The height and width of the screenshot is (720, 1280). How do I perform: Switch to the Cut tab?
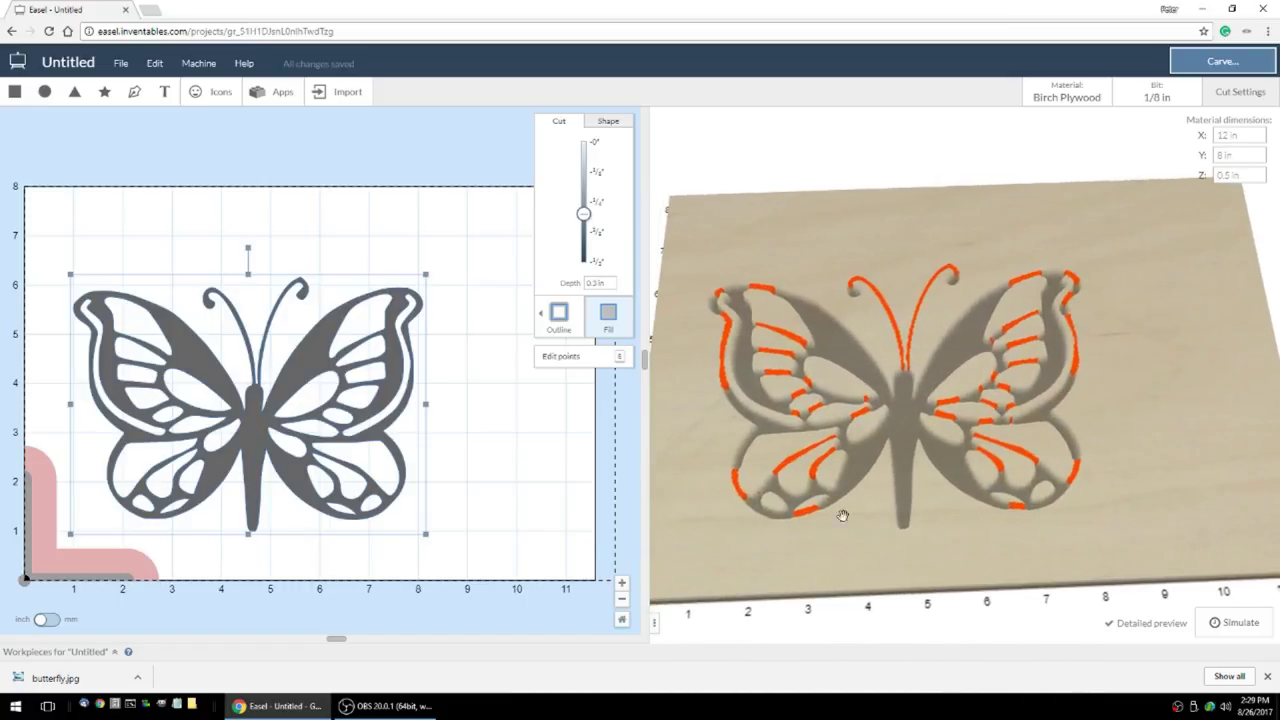click(x=559, y=121)
